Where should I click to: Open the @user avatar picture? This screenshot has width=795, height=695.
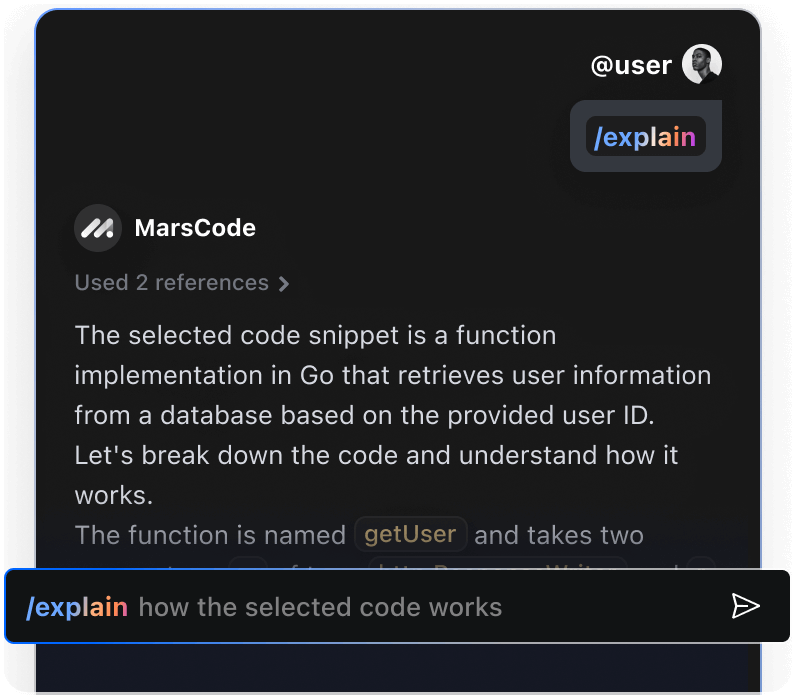click(x=702, y=64)
